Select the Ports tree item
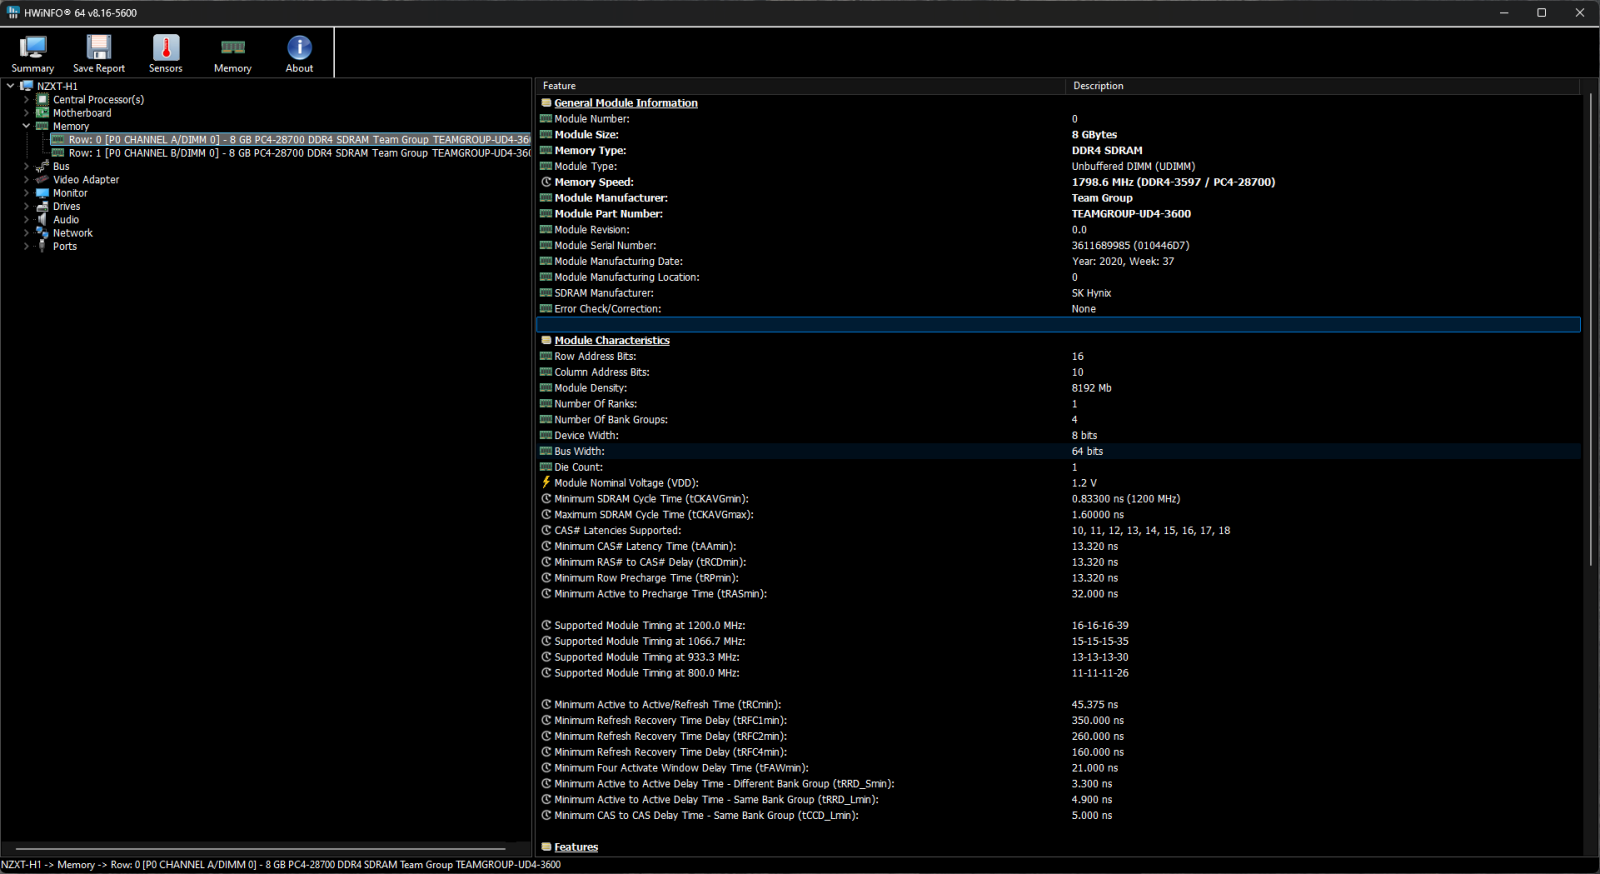This screenshot has width=1600, height=874. coord(65,246)
